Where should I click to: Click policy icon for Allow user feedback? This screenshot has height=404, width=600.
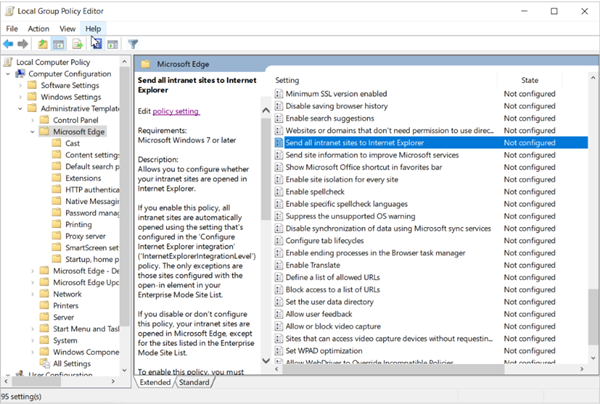tap(279, 314)
